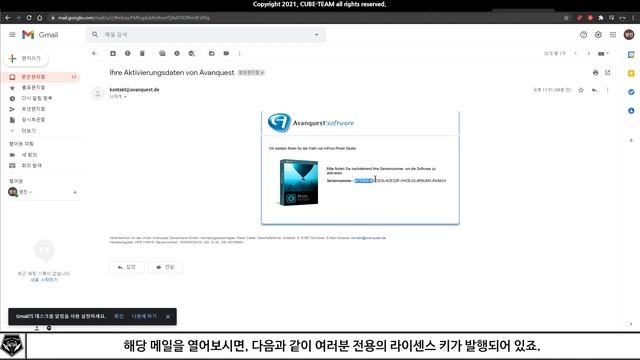Open Contacts side panel icon

[x=631, y=111]
